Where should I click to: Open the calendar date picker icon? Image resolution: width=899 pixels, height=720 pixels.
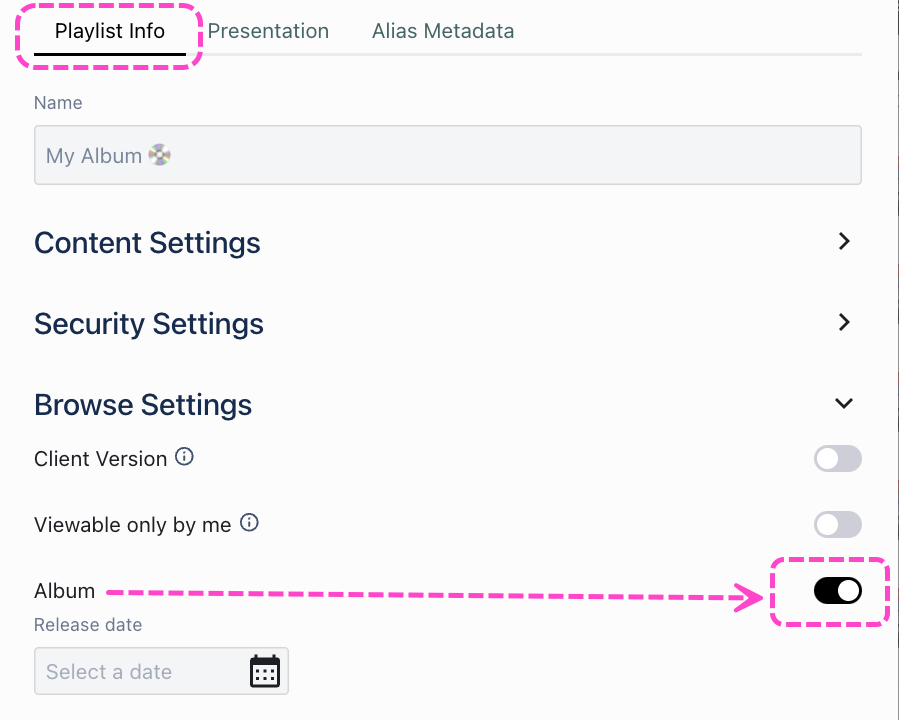[264, 671]
